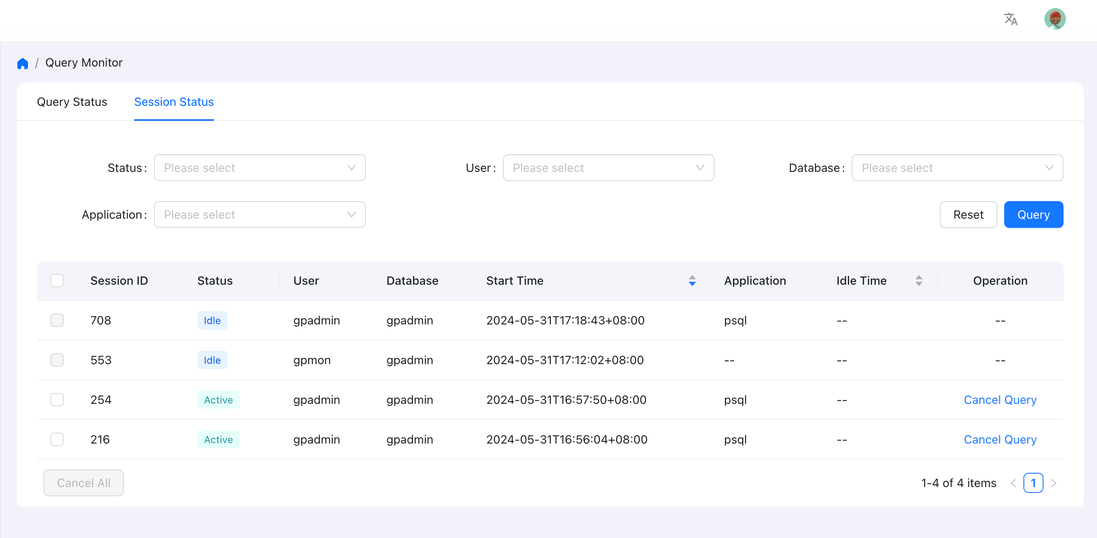Expand the Status filter dropdown
The width and height of the screenshot is (1097, 538).
tap(259, 168)
